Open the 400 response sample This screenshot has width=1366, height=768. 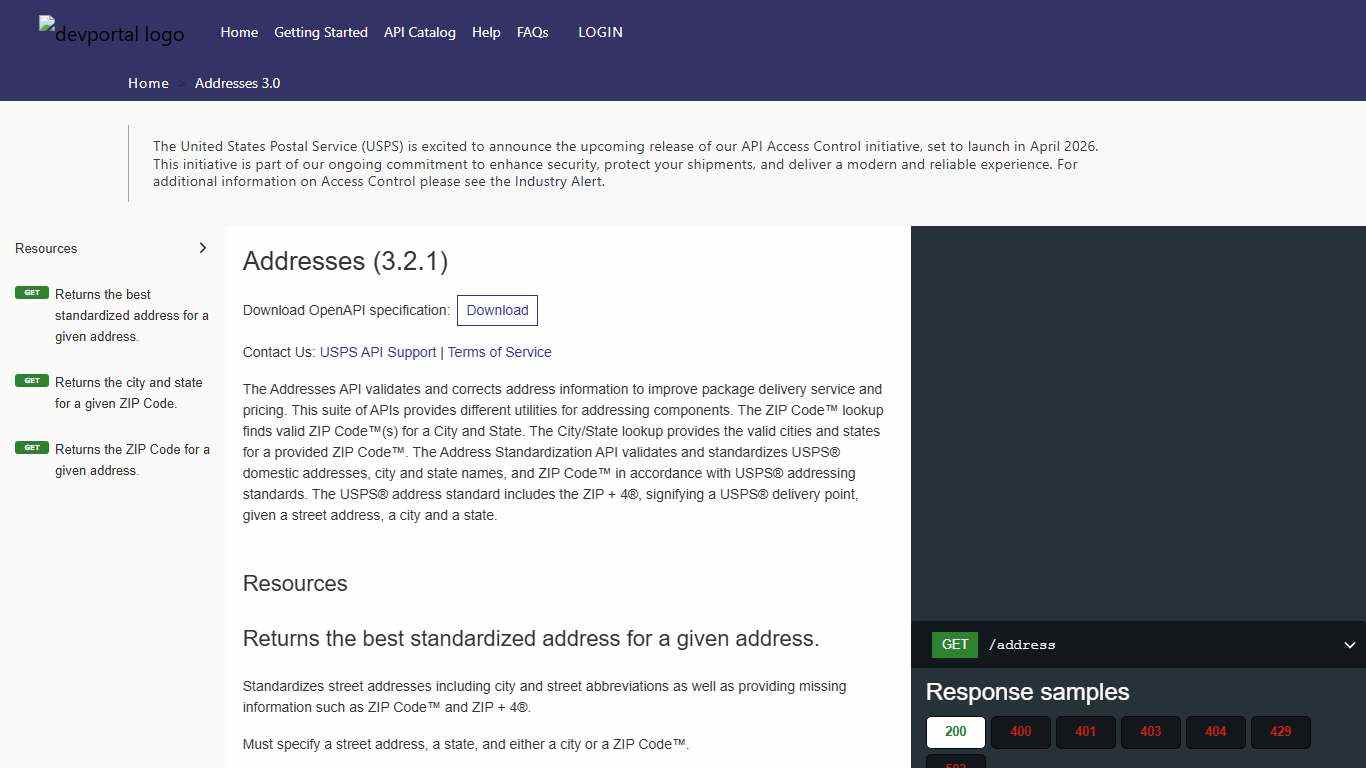1020,731
